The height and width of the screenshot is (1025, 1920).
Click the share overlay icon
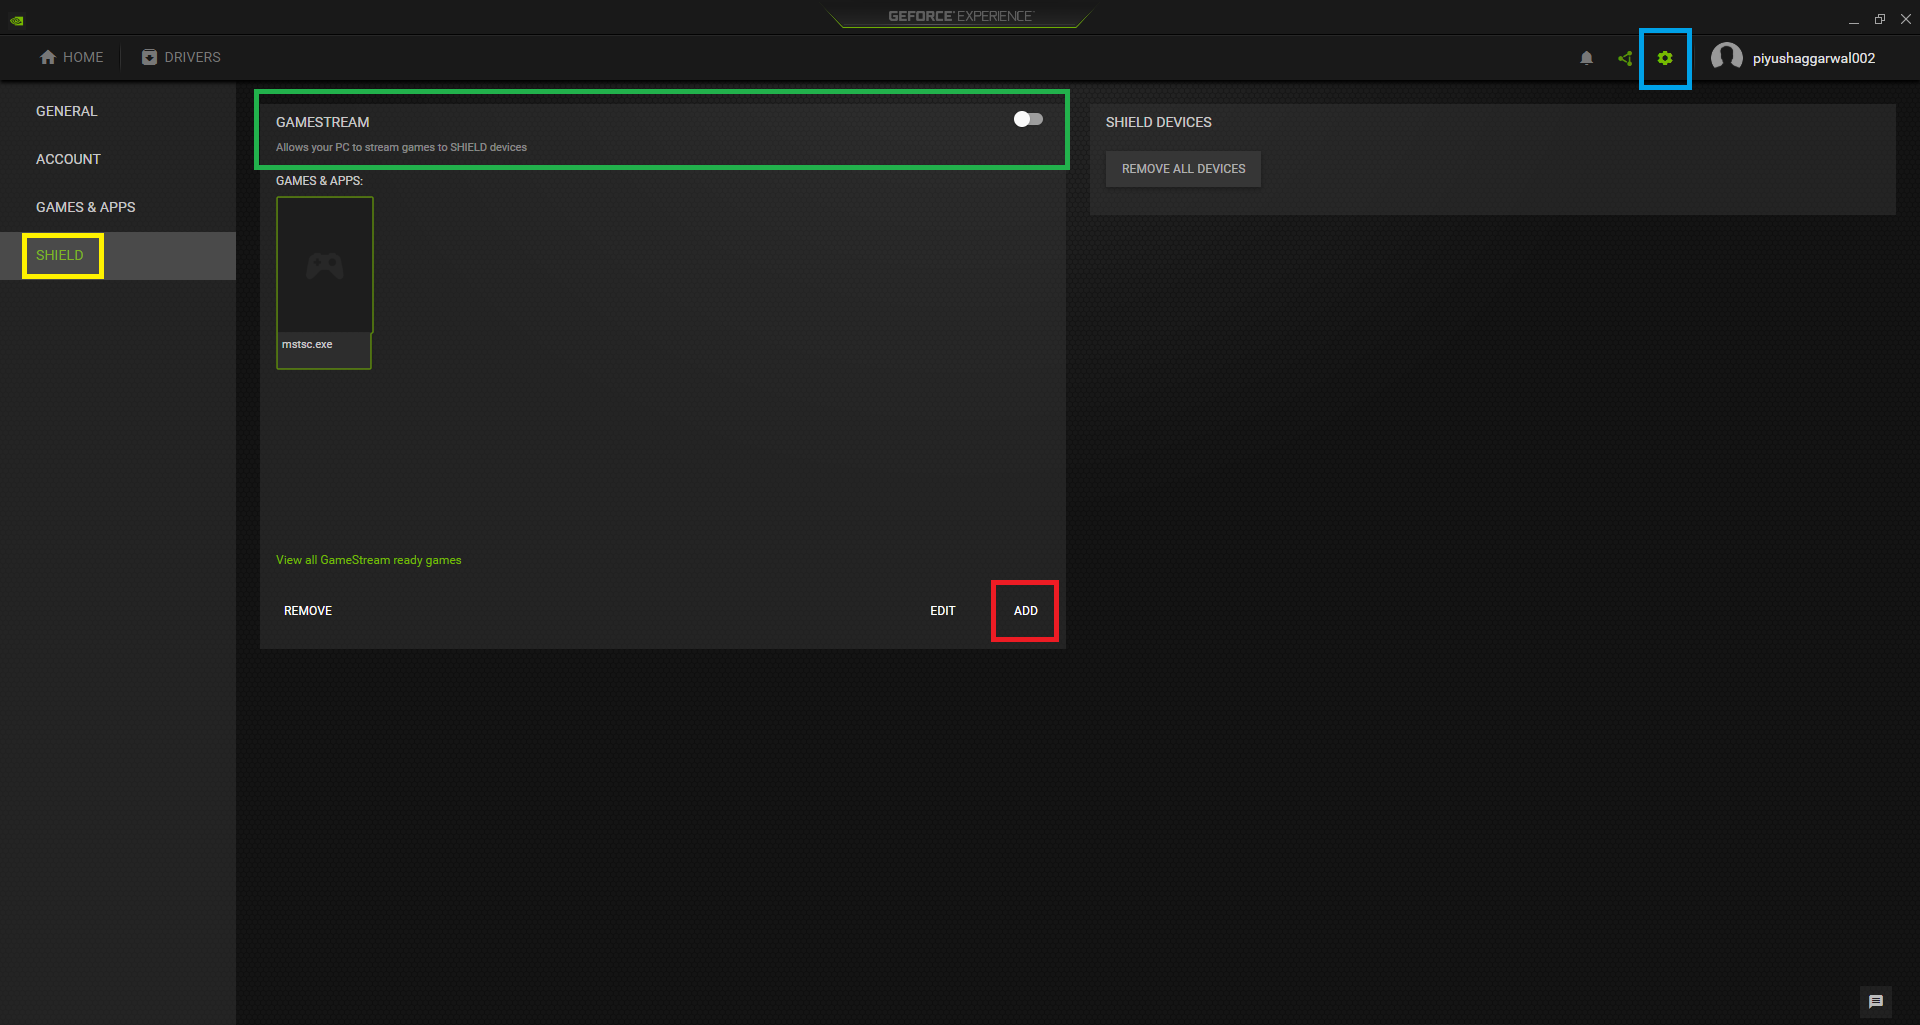point(1625,58)
